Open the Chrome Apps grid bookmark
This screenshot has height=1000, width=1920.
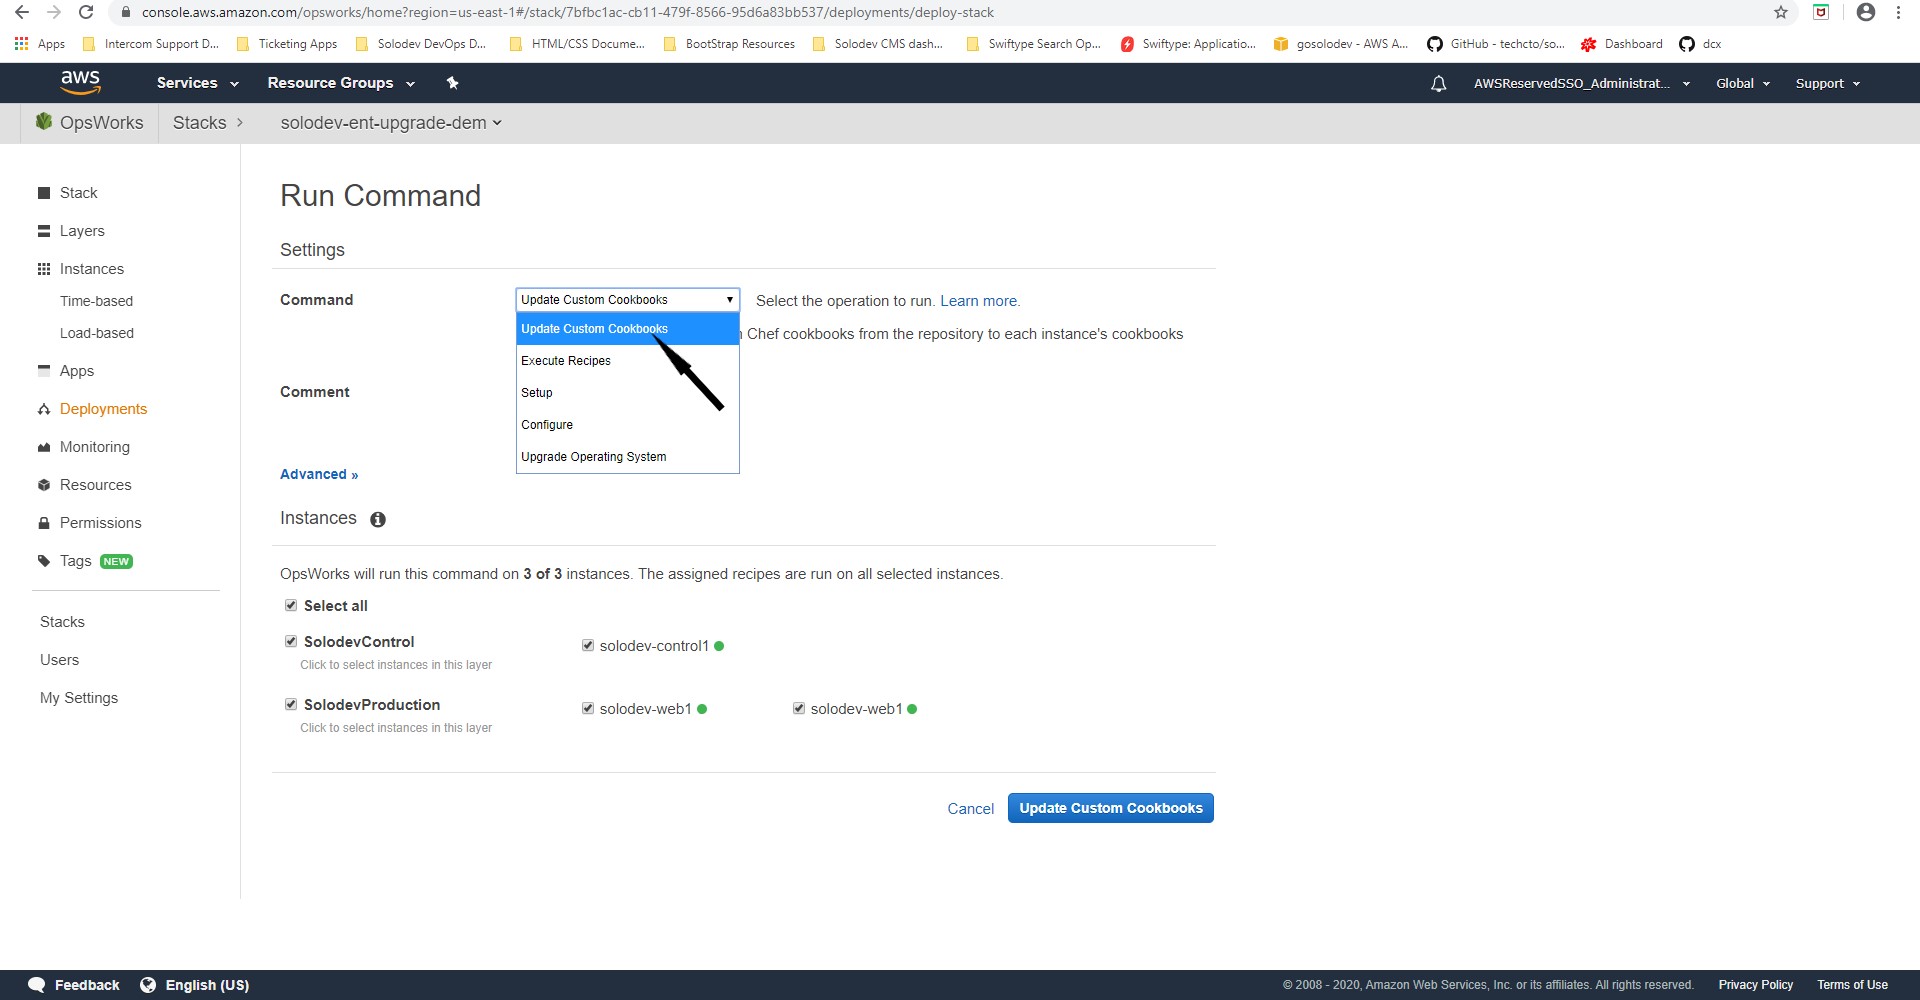40,44
